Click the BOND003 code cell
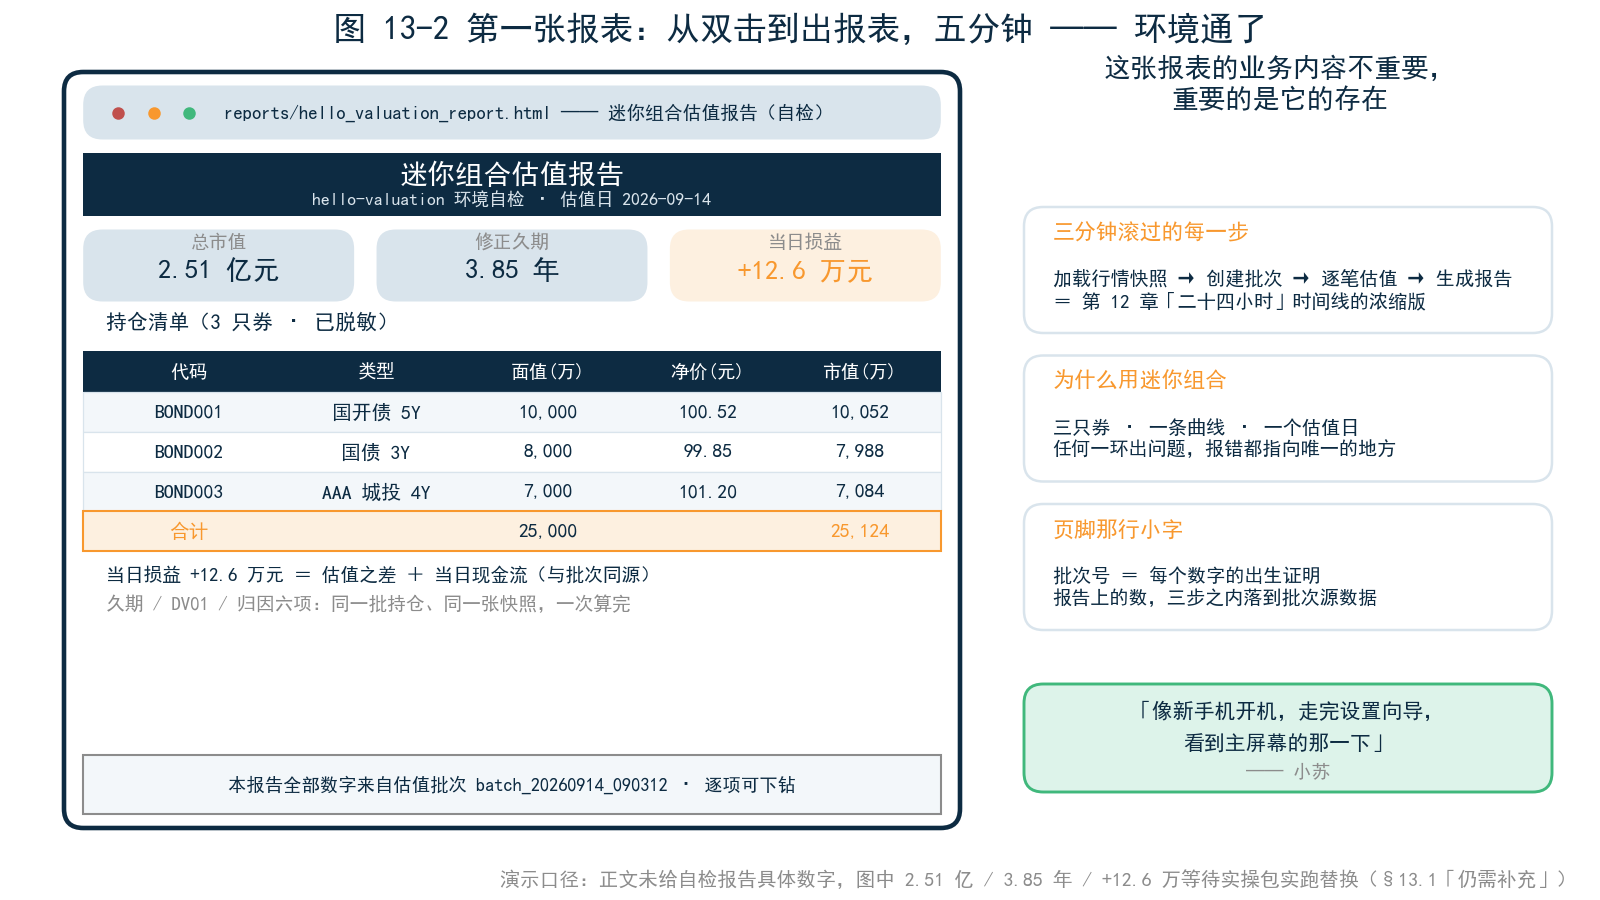The image size is (1600, 900). [188, 492]
